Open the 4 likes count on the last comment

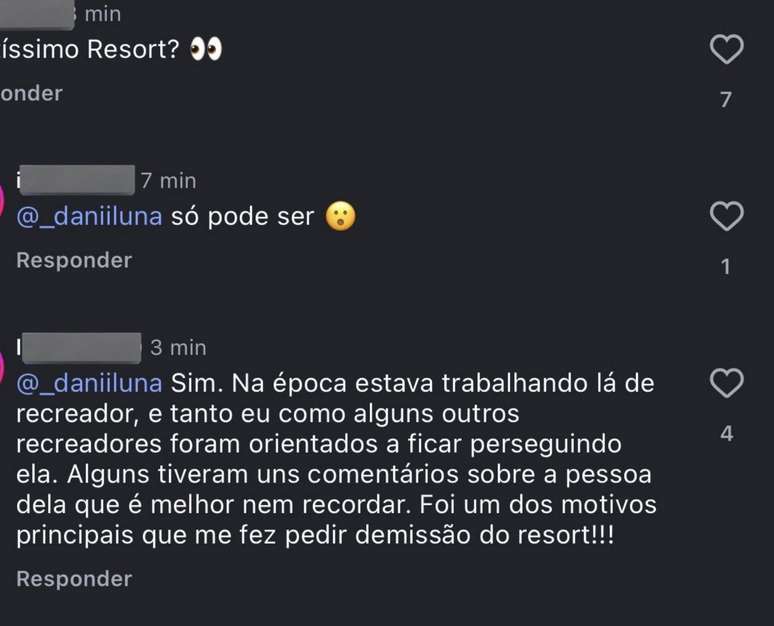tap(726, 434)
